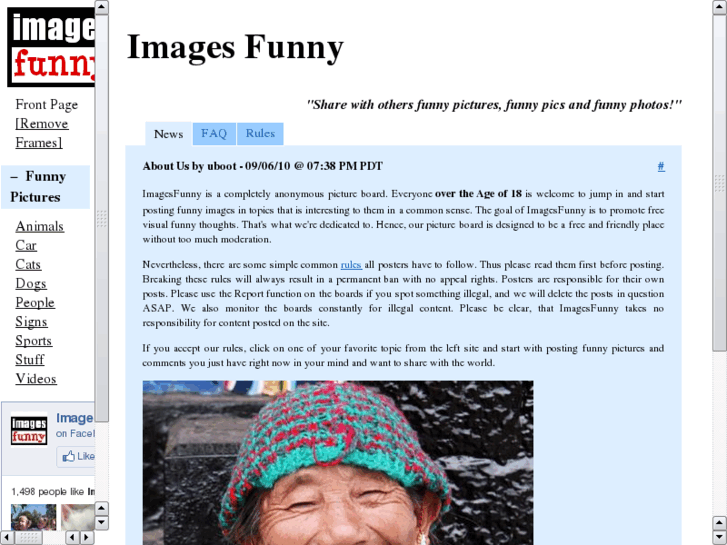Open the Videos category
This screenshot has width=727, height=545.
tap(36, 378)
